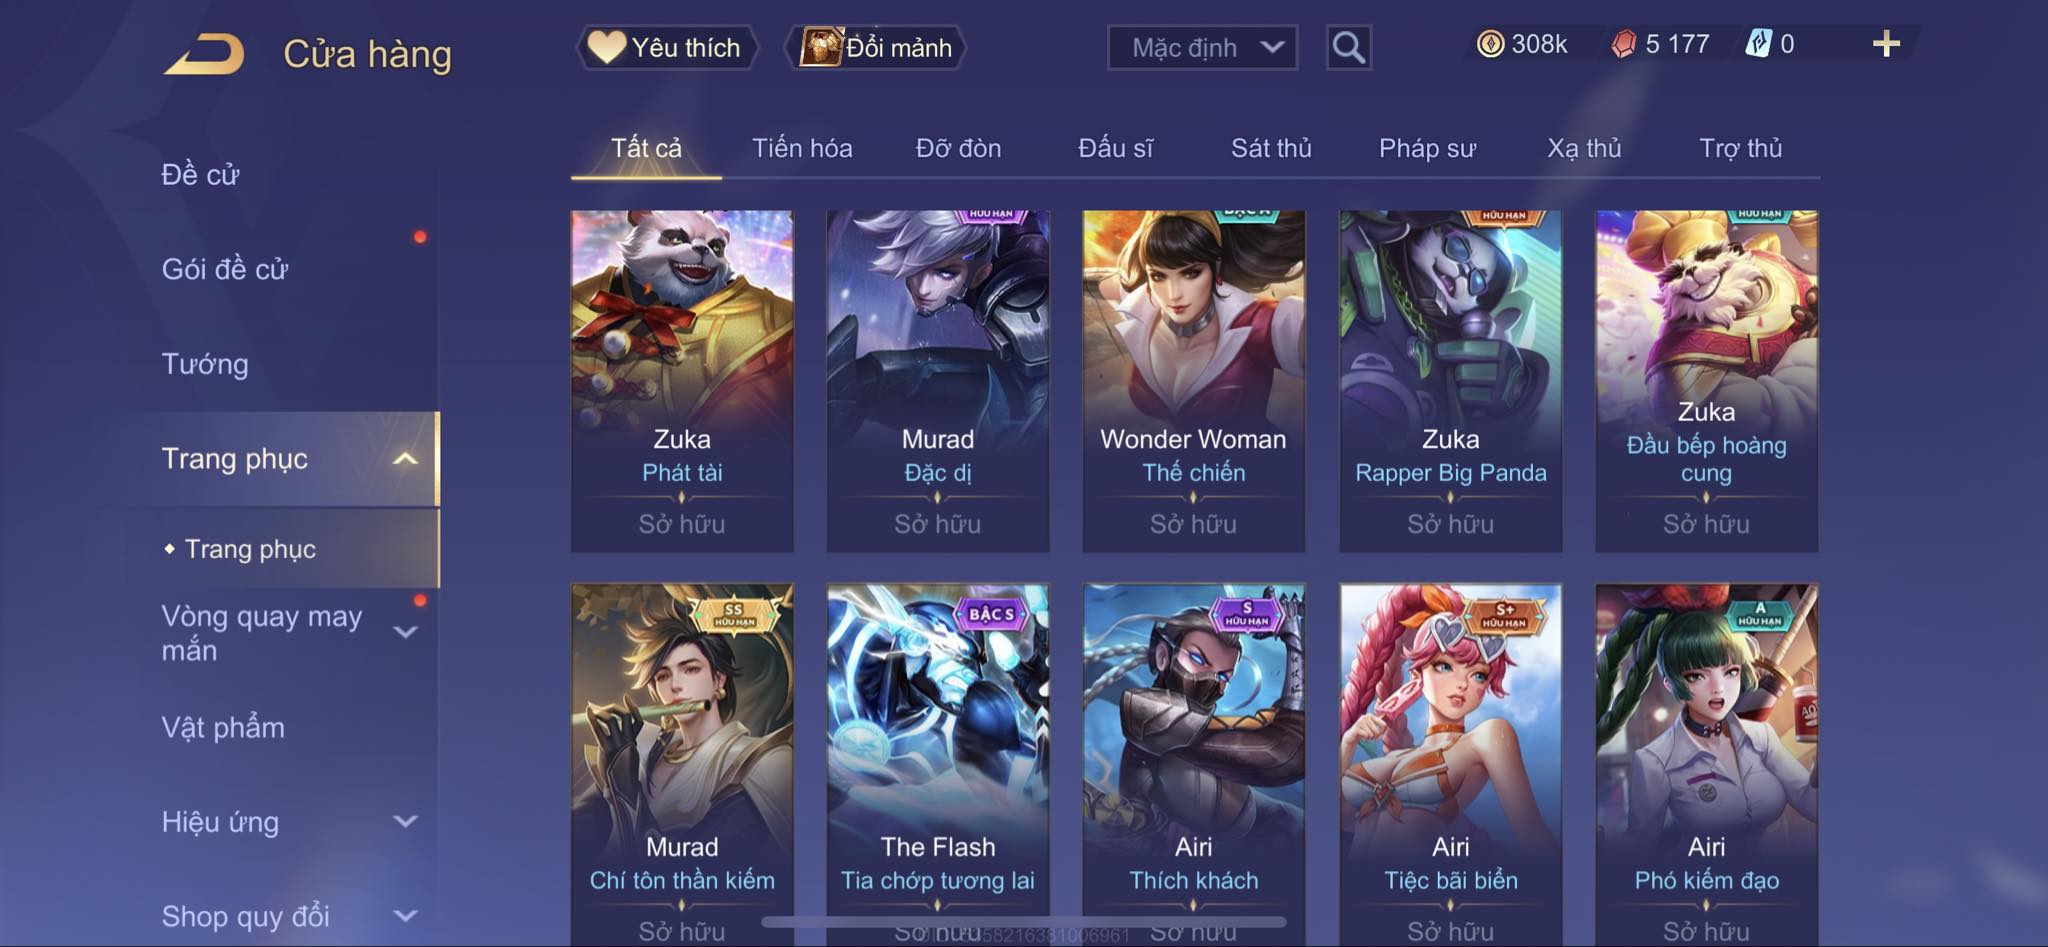Select the Sát thủ category tab

click(x=1271, y=148)
